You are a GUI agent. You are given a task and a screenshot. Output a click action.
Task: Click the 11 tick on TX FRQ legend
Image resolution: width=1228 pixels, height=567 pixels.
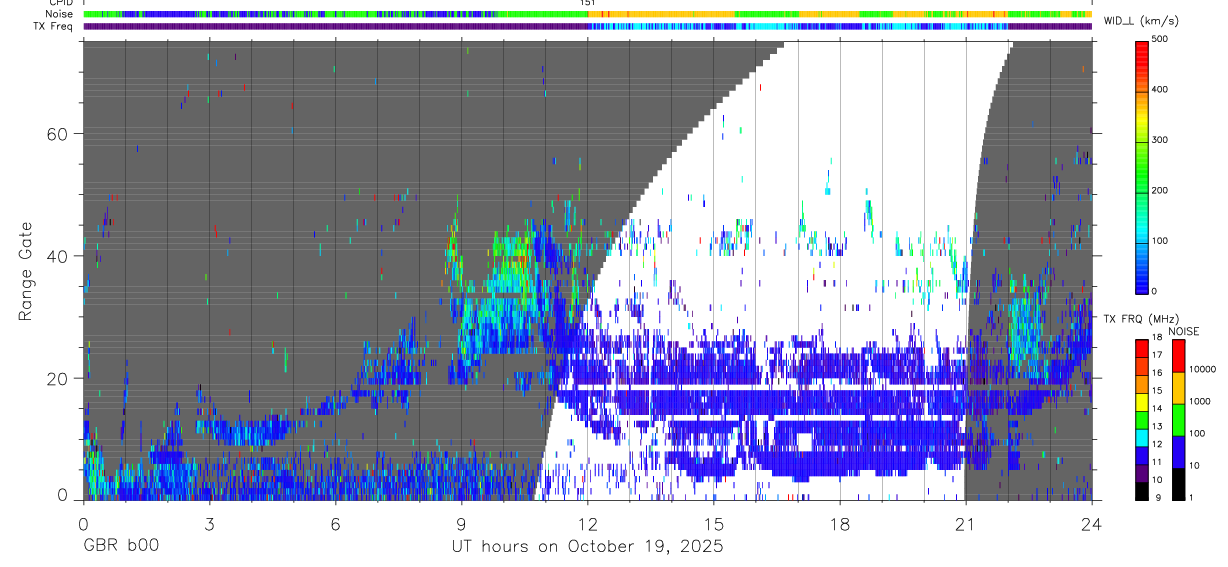point(1157,463)
